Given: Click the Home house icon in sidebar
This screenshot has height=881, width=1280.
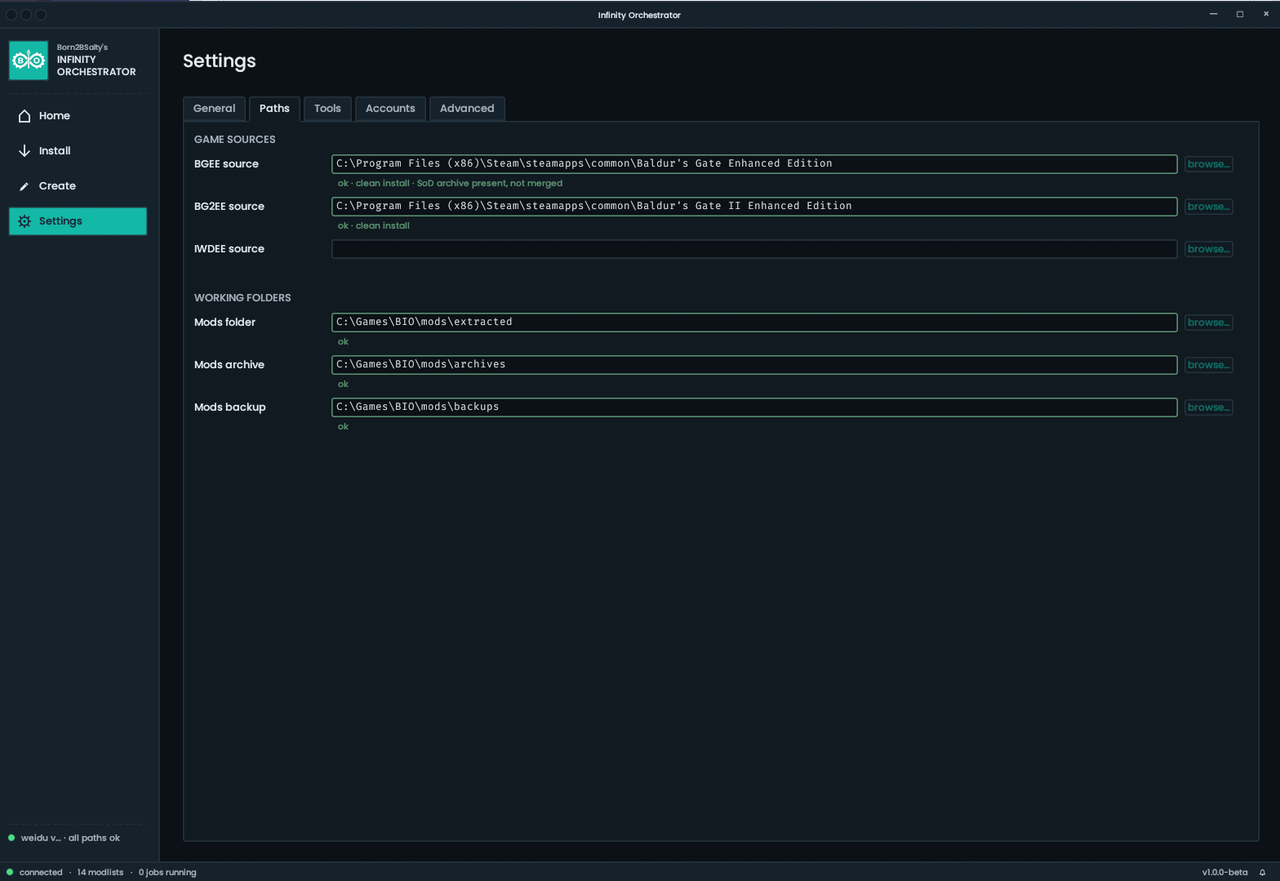Looking at the screenshot, I should (24, 116).
